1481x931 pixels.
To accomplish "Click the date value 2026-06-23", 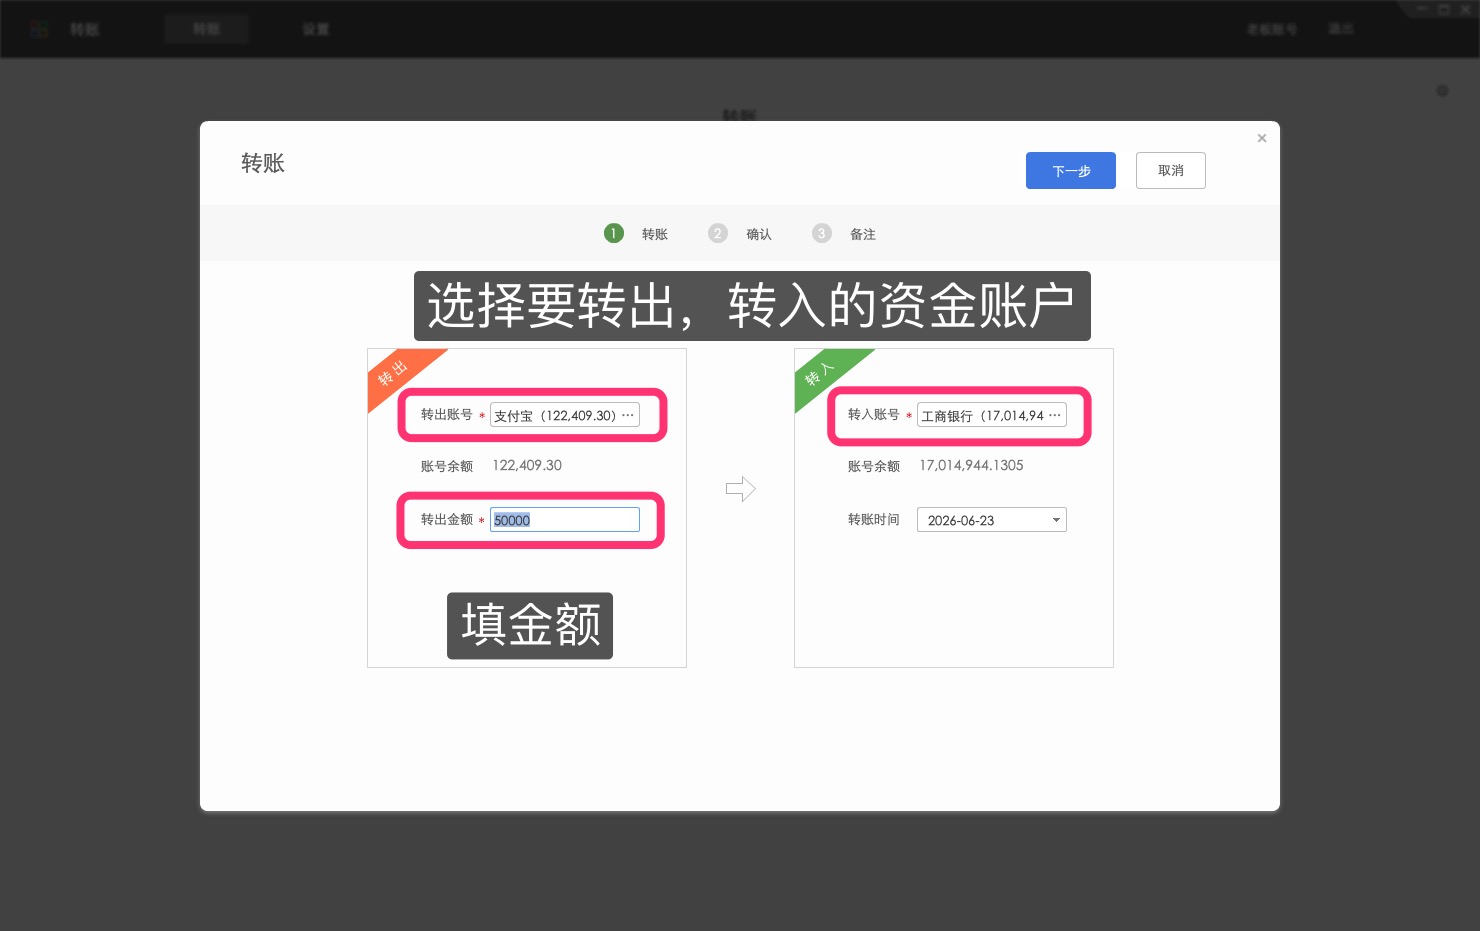I will point(961,521).
